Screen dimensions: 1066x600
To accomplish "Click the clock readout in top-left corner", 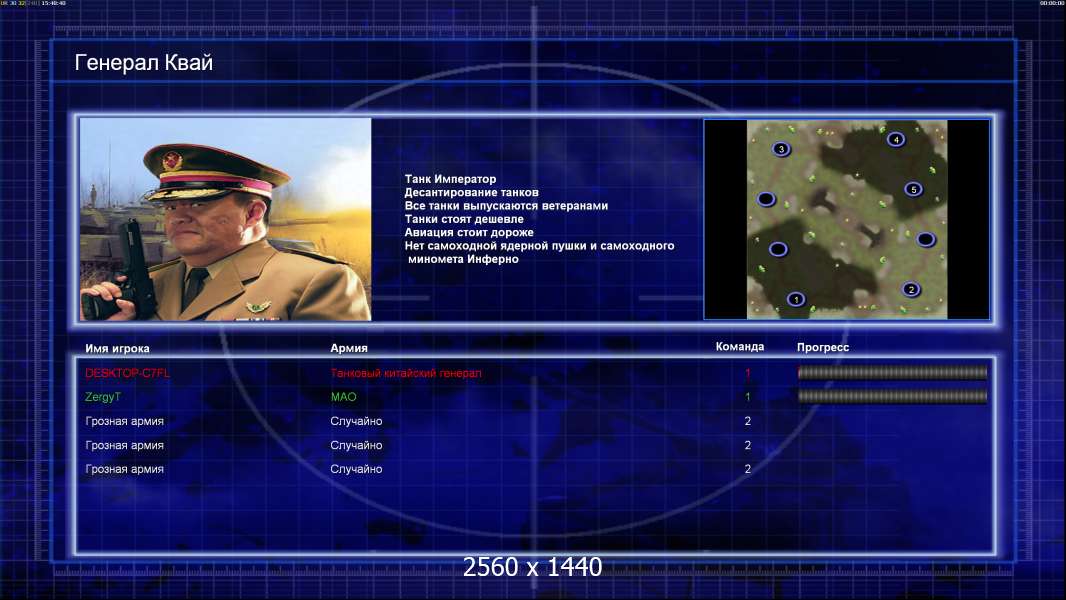I will coord(54,3).
